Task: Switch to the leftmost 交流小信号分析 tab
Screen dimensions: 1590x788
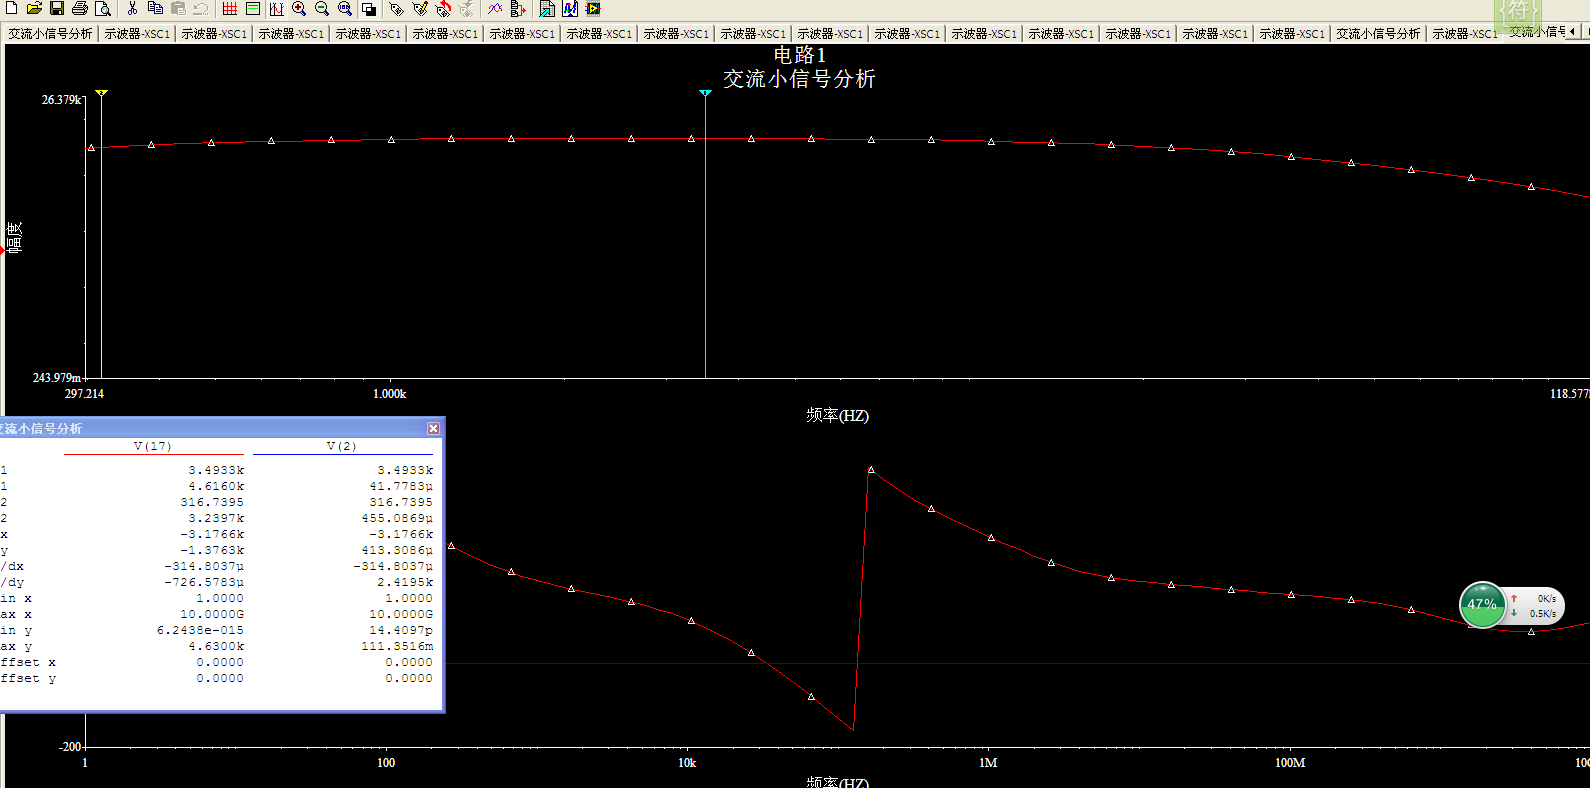Action: 50,33
